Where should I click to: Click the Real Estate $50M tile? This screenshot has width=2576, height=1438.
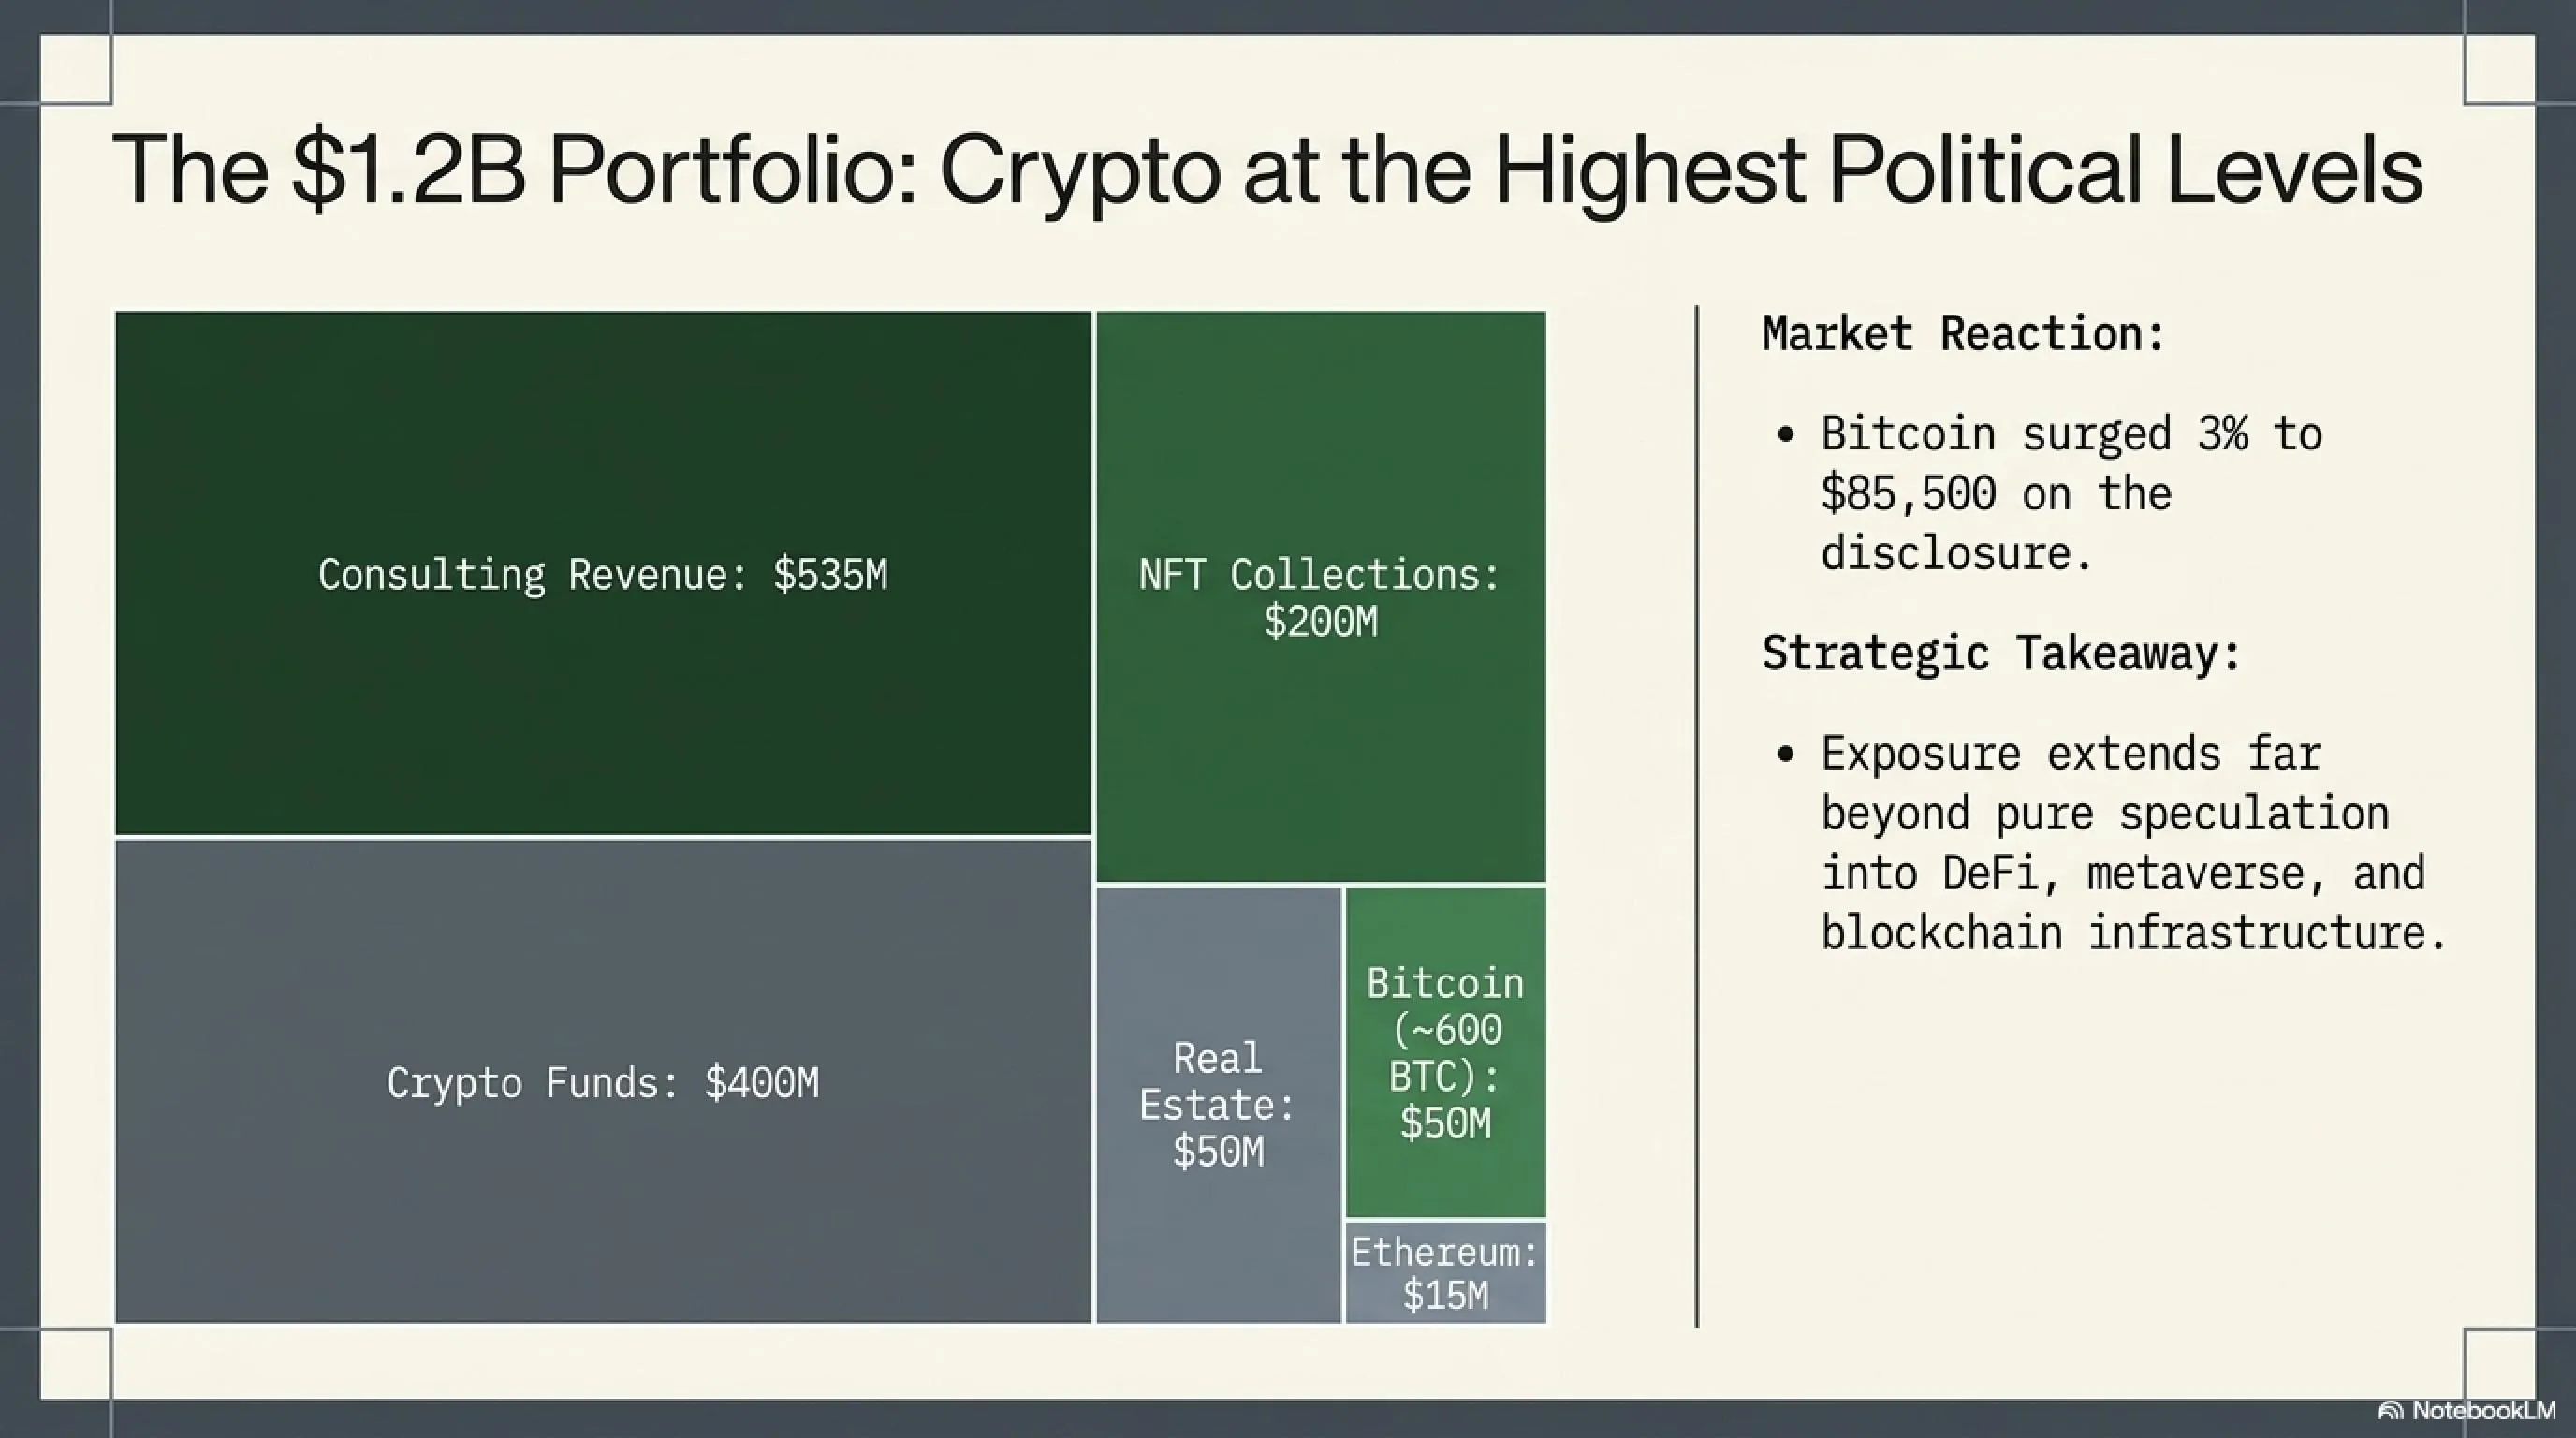1218,1105
